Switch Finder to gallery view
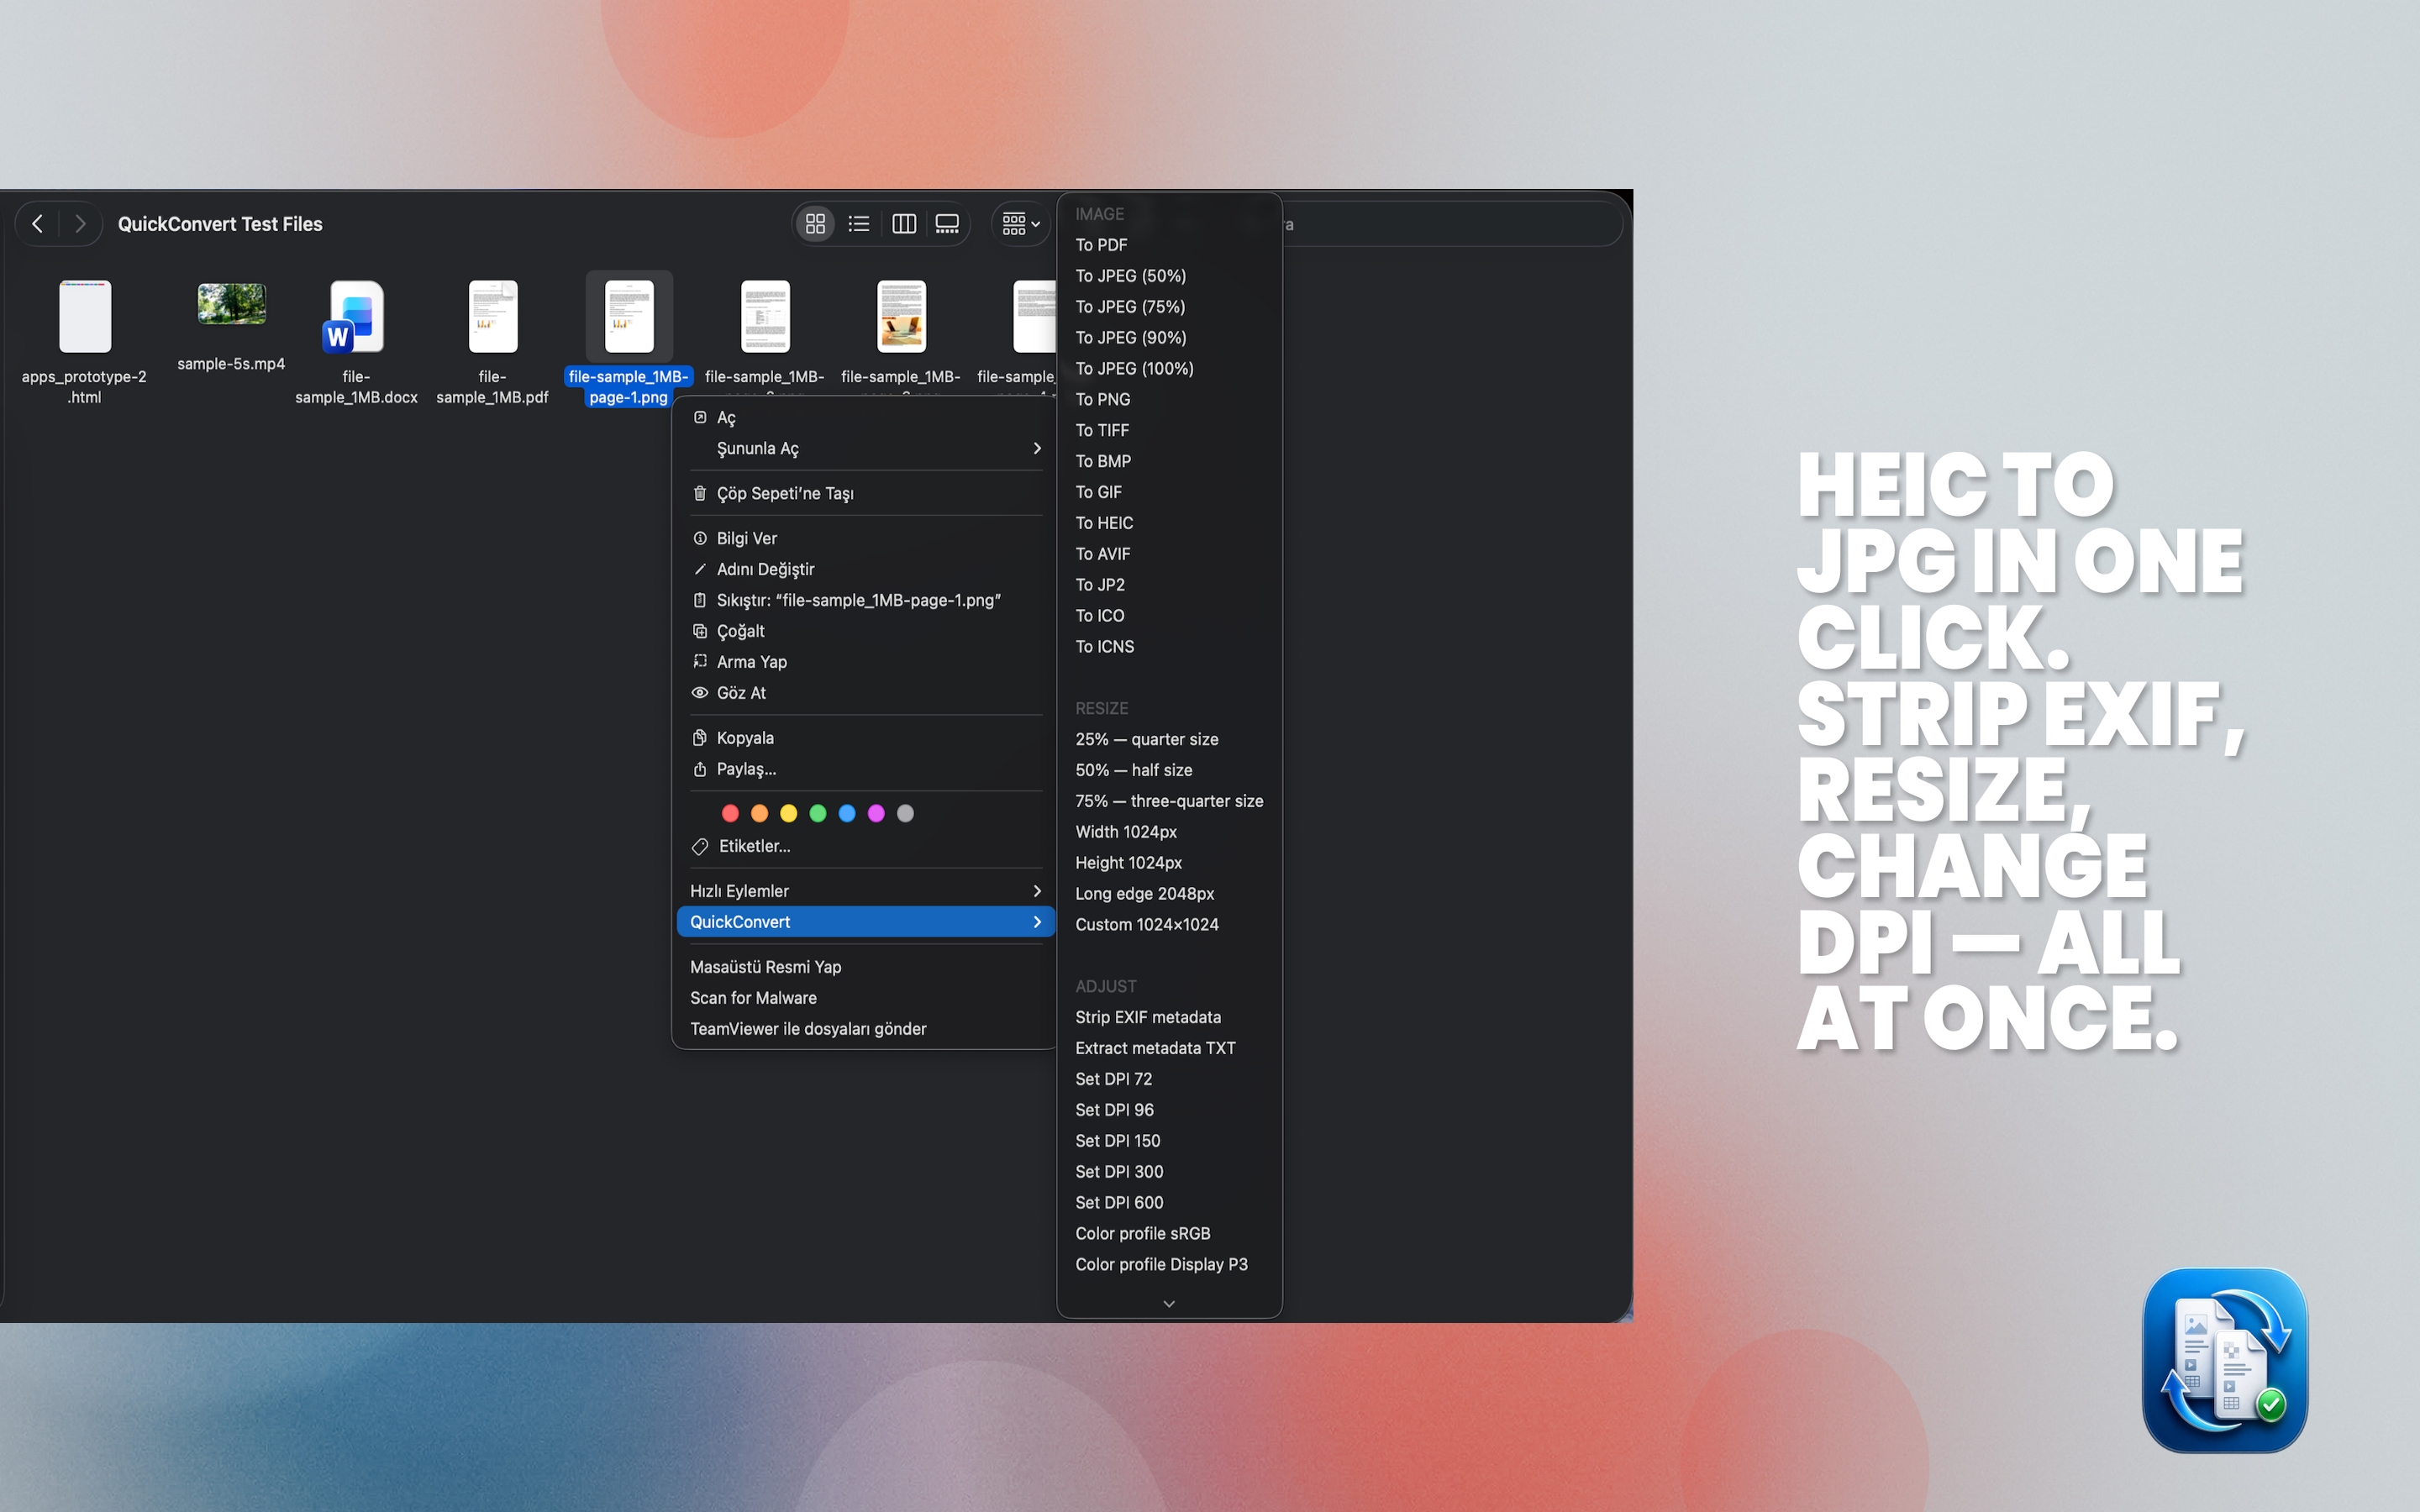This screenshot has height=1512, width=2420. click(947, 224)
